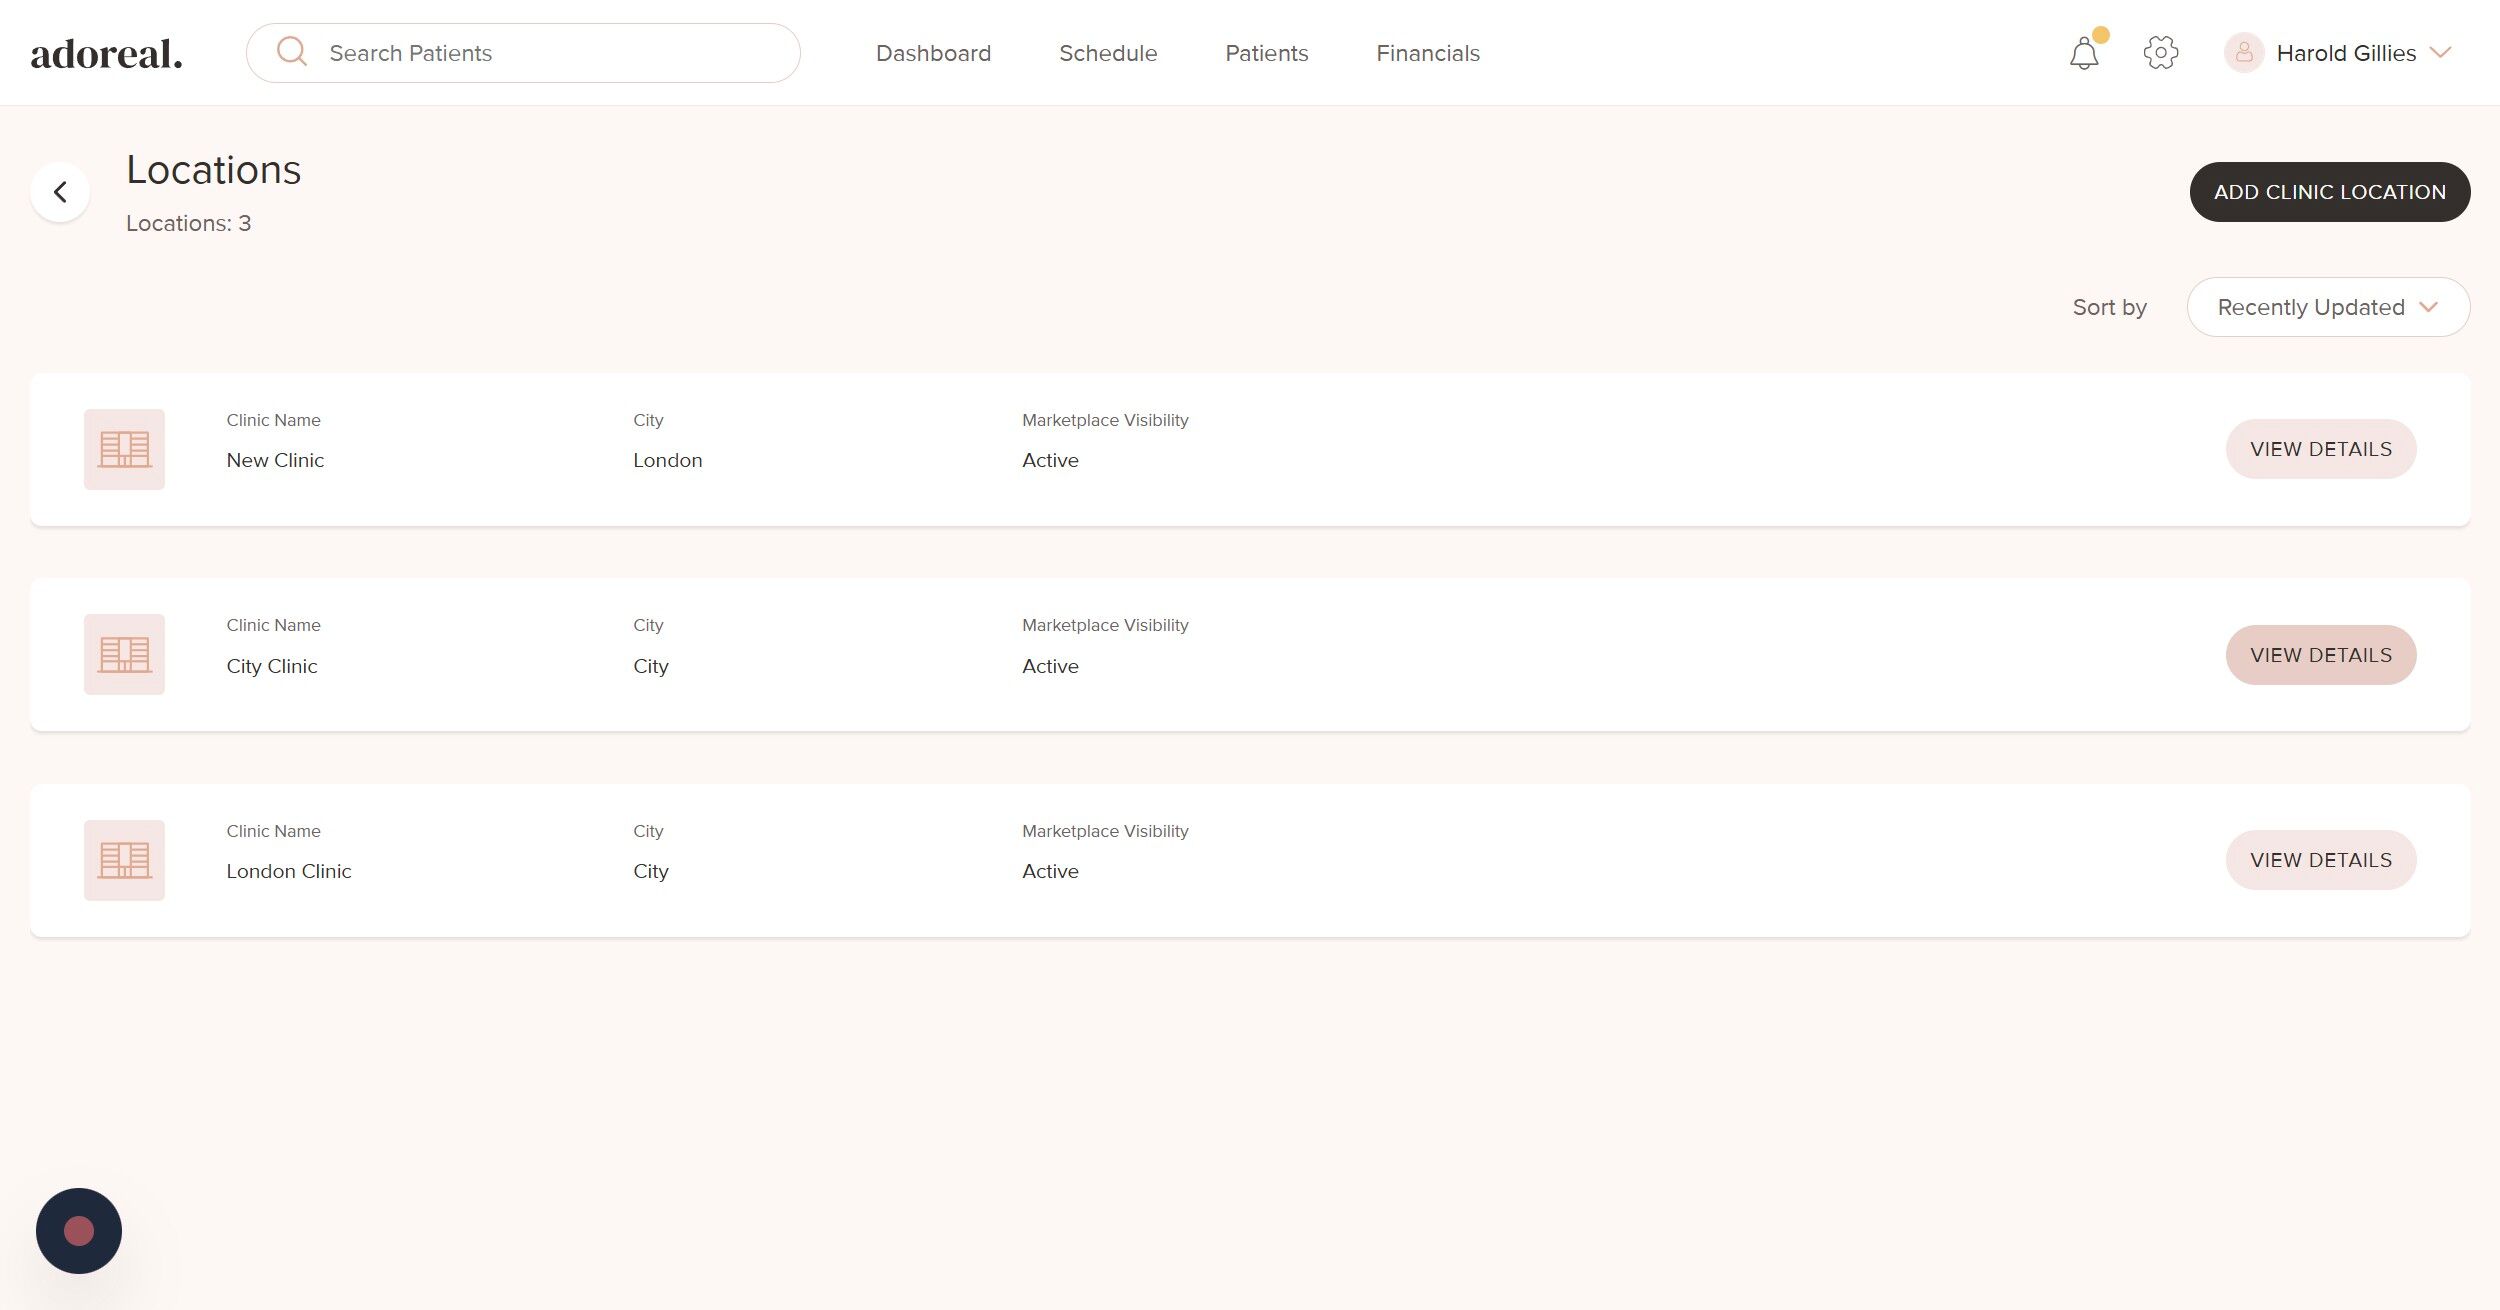2500x1310 pixels.
Task: Click the adoreal logo
Action: point(107,54)
